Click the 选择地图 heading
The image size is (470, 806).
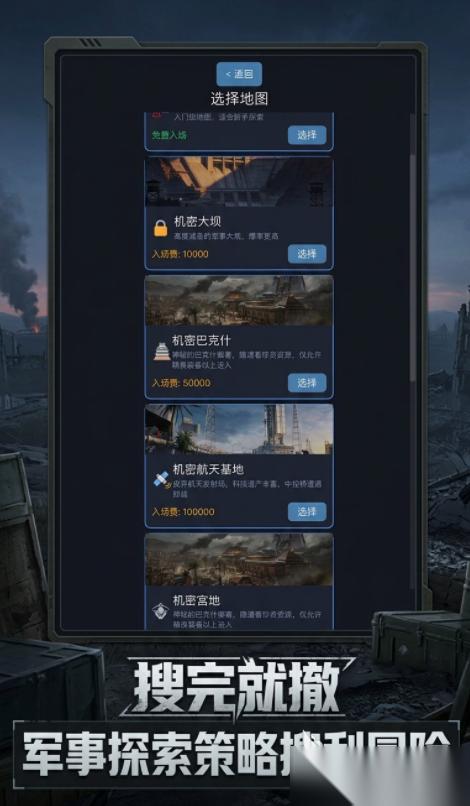pyautogui.click(x=239, y=98)
